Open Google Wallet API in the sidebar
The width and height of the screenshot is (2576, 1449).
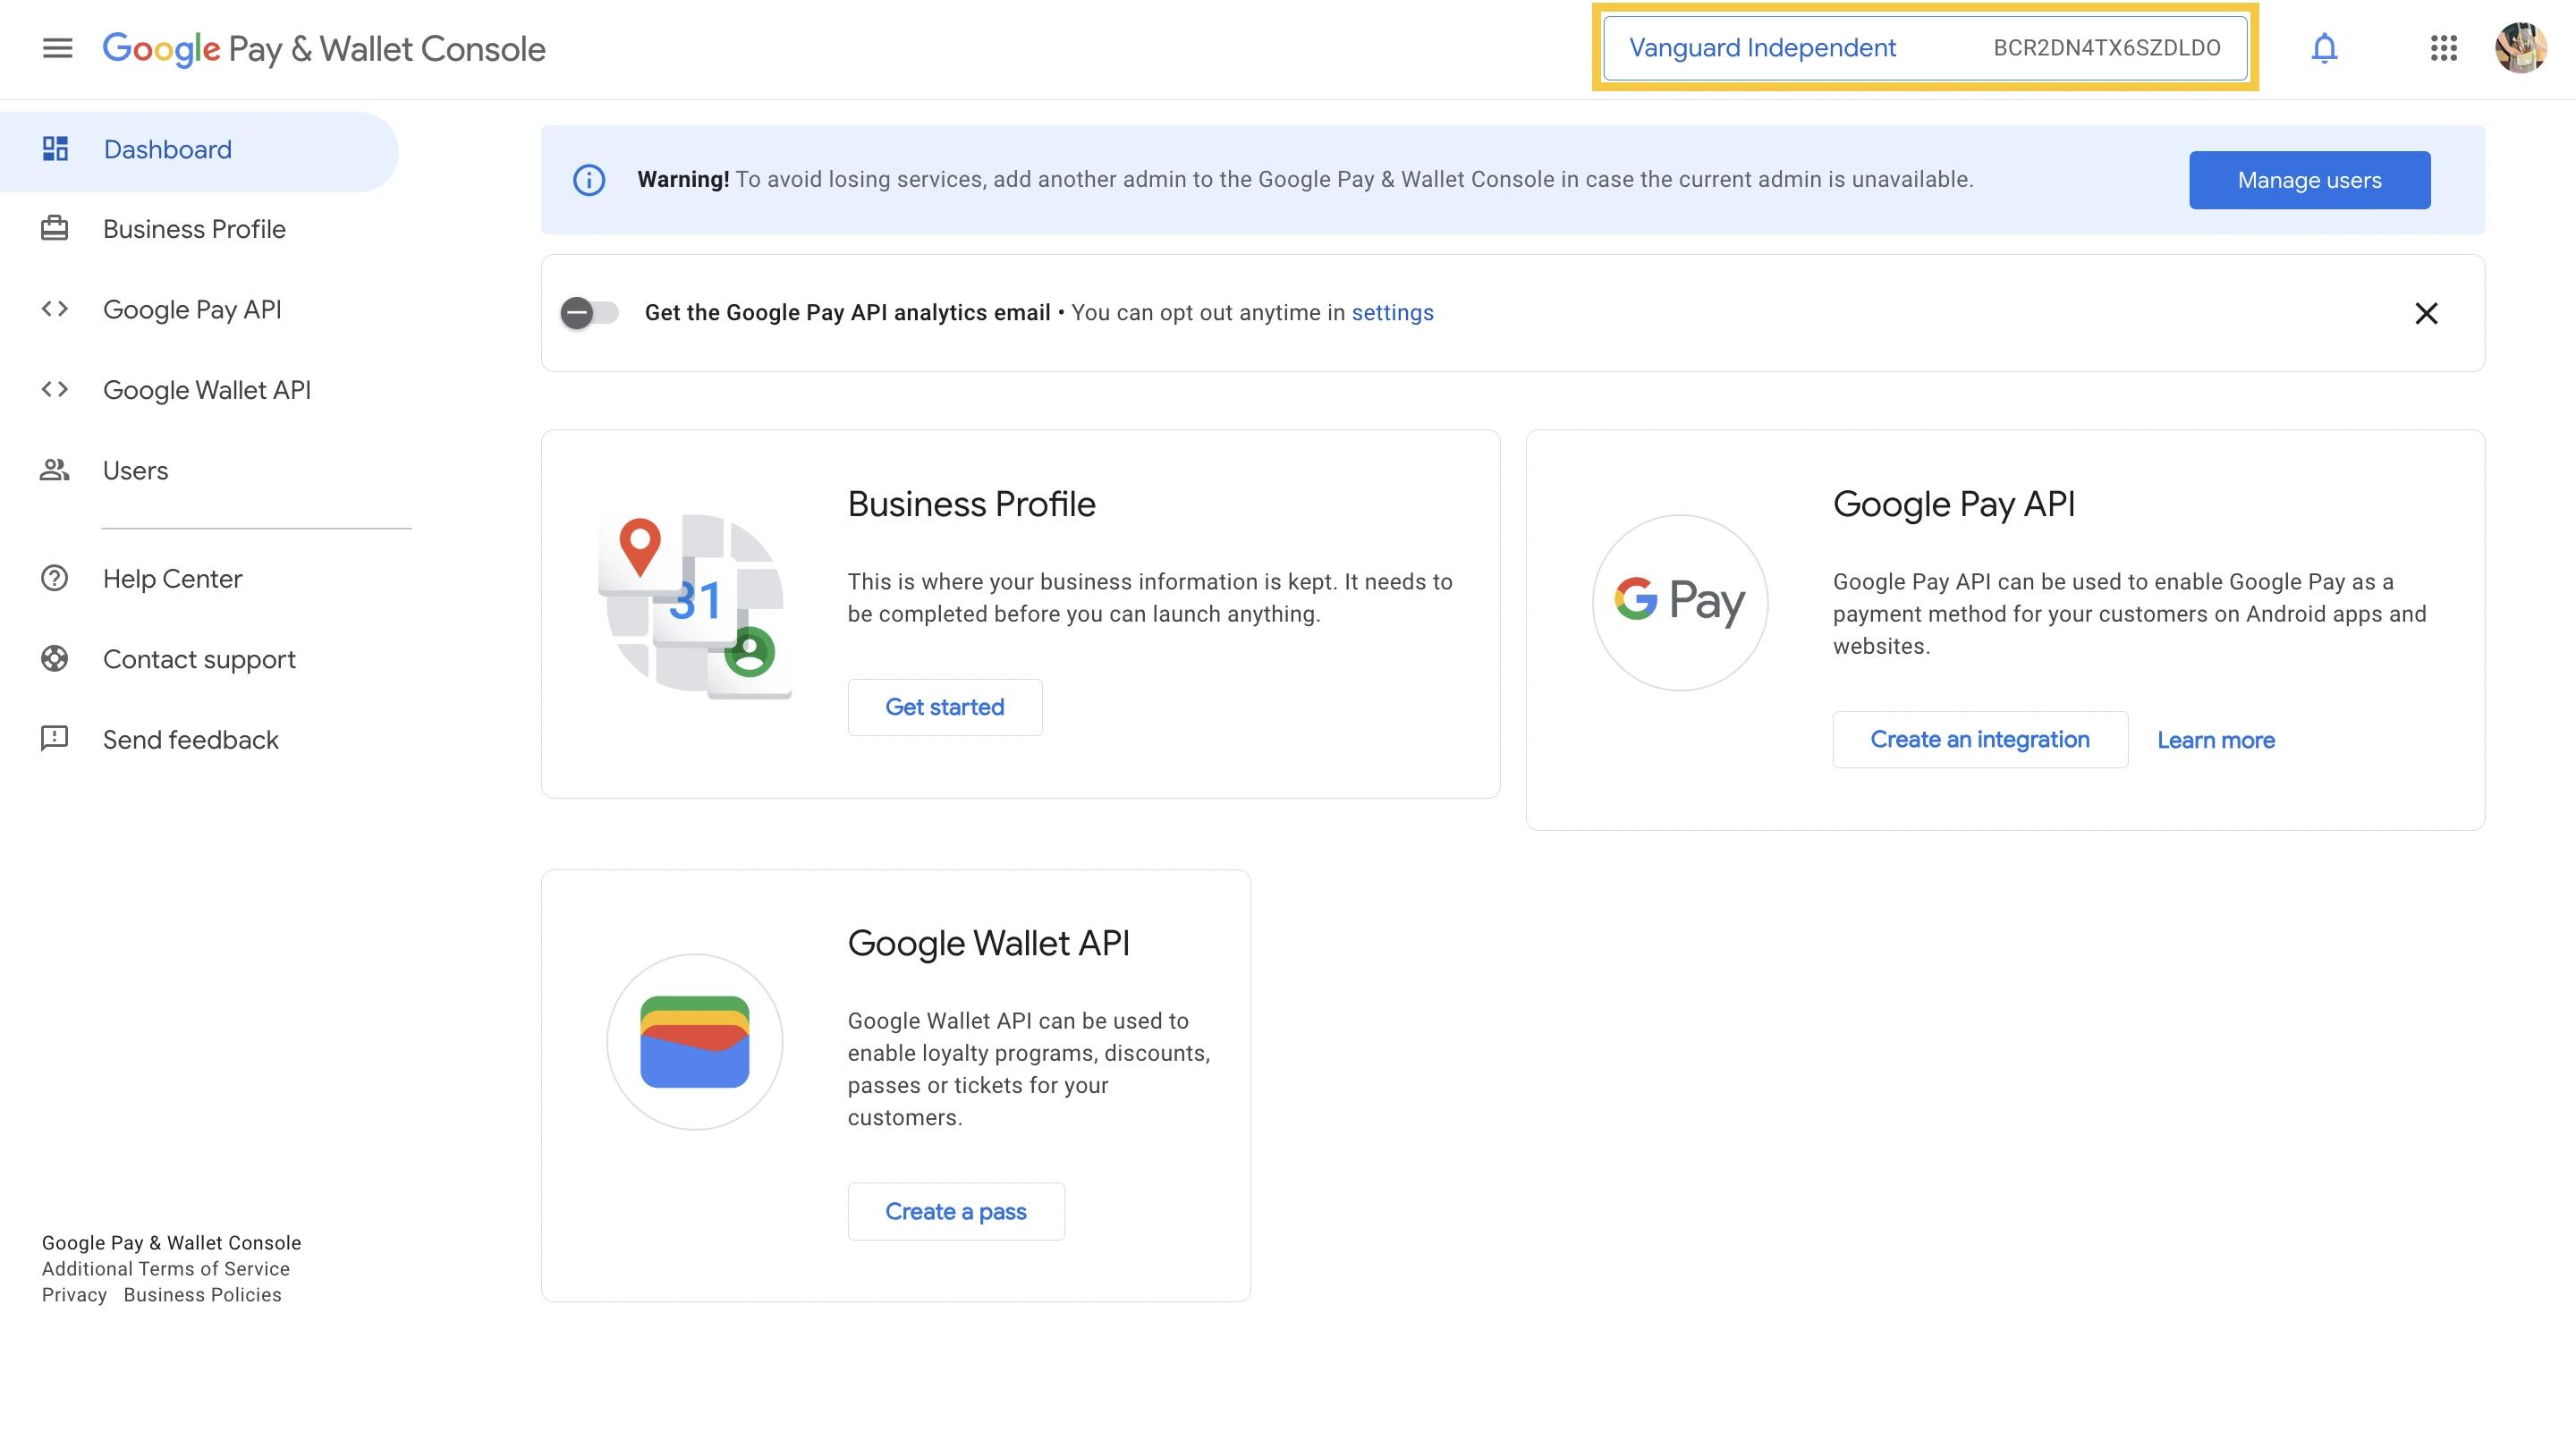[207, 389]
